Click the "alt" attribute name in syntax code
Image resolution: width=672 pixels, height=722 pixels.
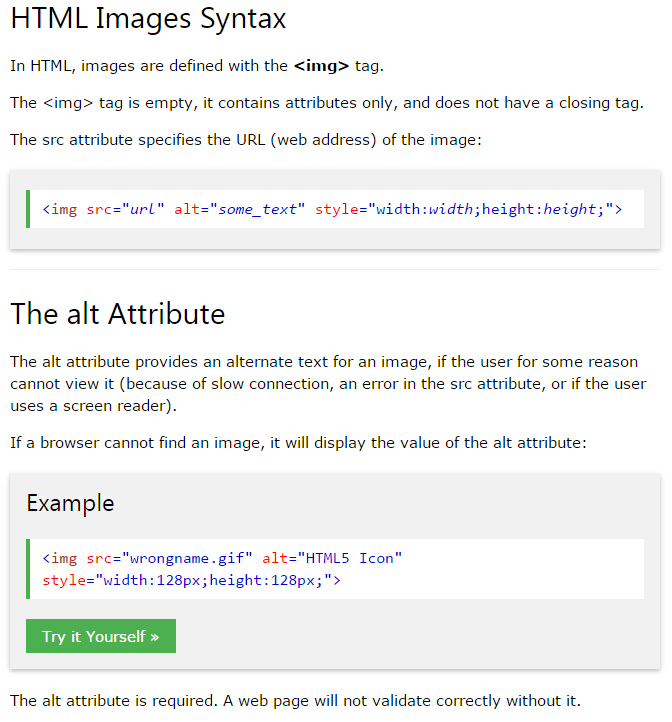[x=186, y=209]
